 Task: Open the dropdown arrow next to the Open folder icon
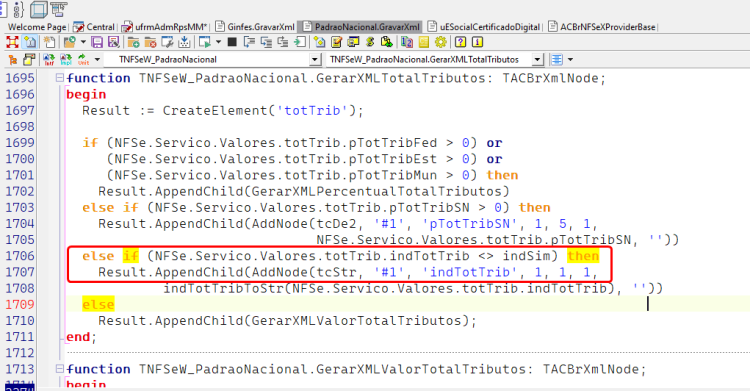pyautogui.click(x=83, y=42)
